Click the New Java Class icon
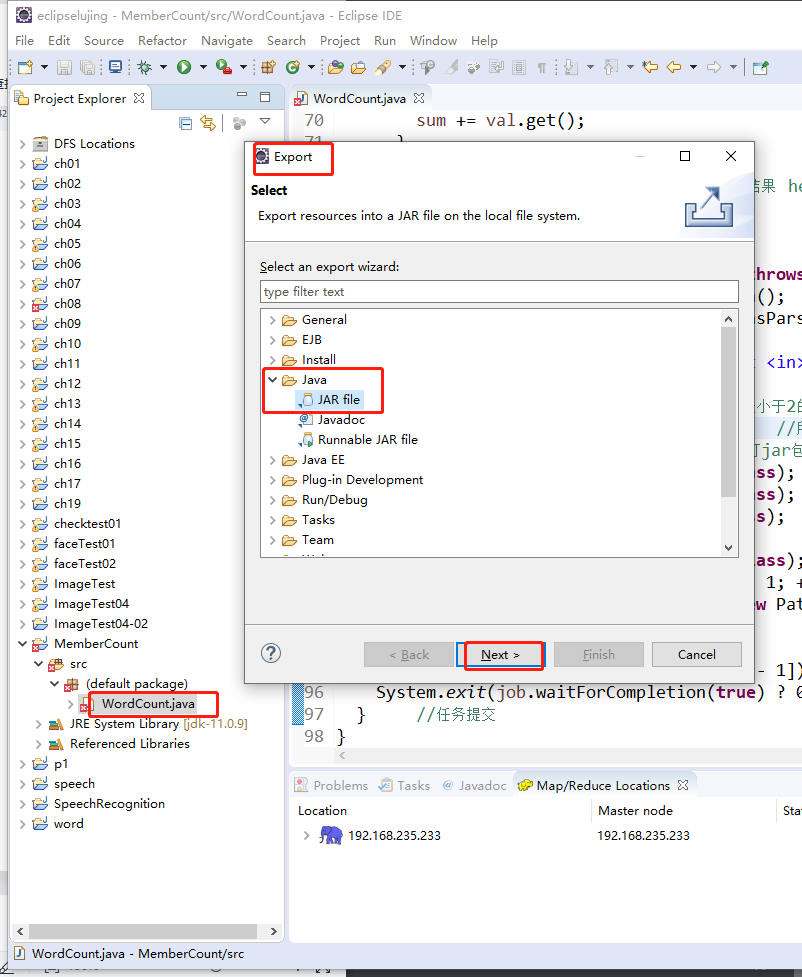Screen dimensions: 802x977 (x=293, y=67)
